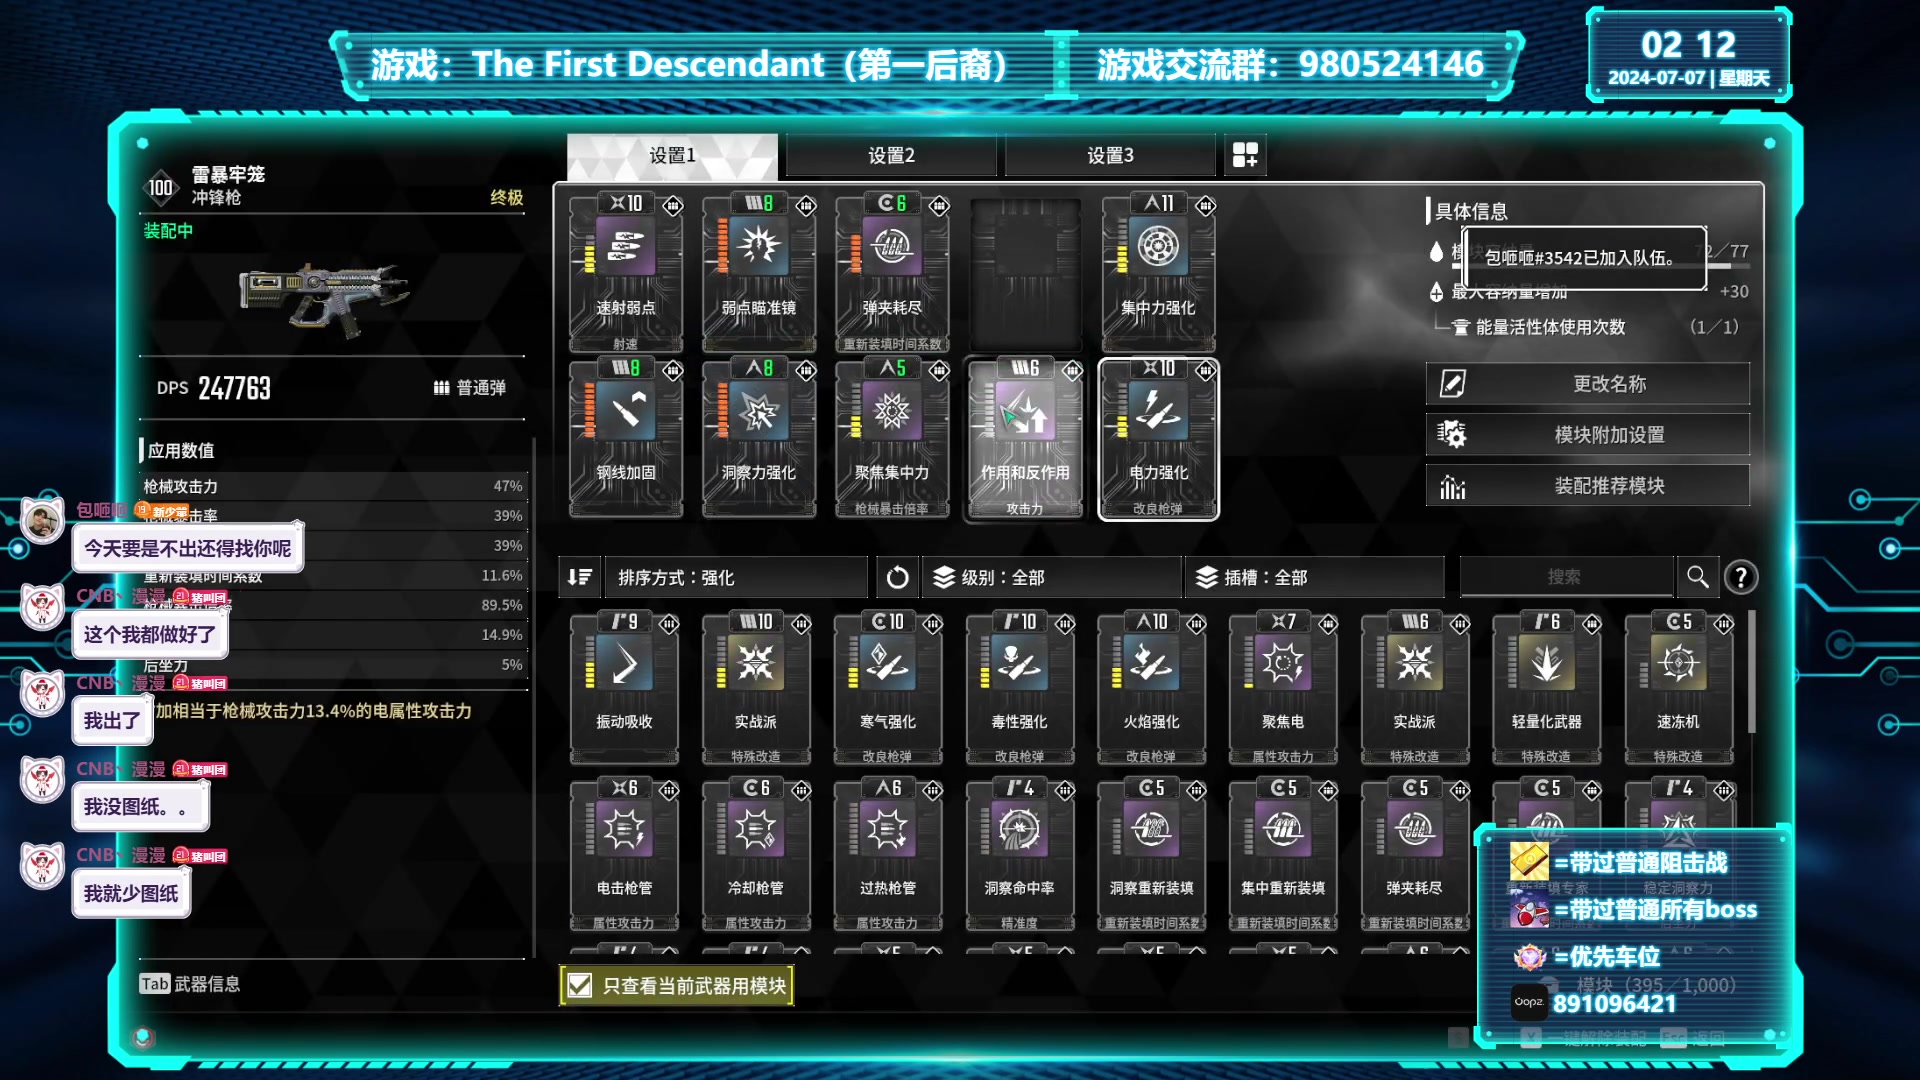The width and height of the screenshot is (1920, 1080).
Task: Reset filters with the refresh icon
Action: coord(897,577)
